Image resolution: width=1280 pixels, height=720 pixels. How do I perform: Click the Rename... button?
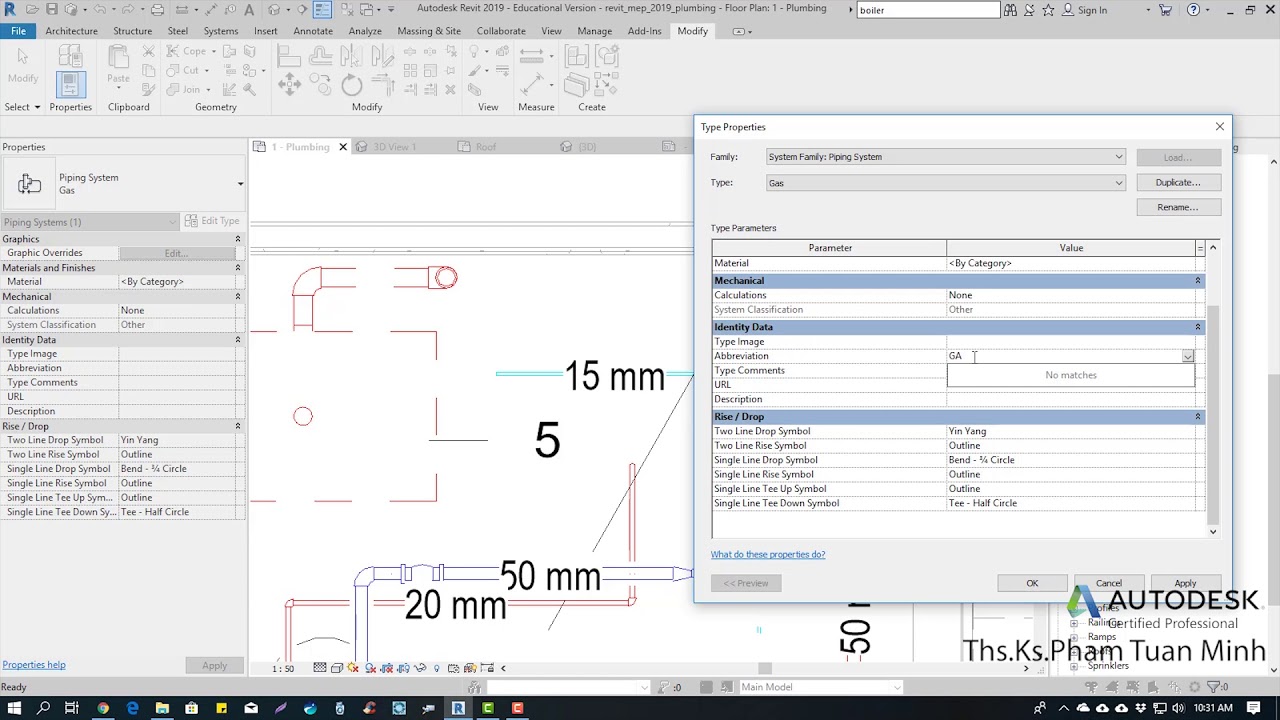[1178, 208]
